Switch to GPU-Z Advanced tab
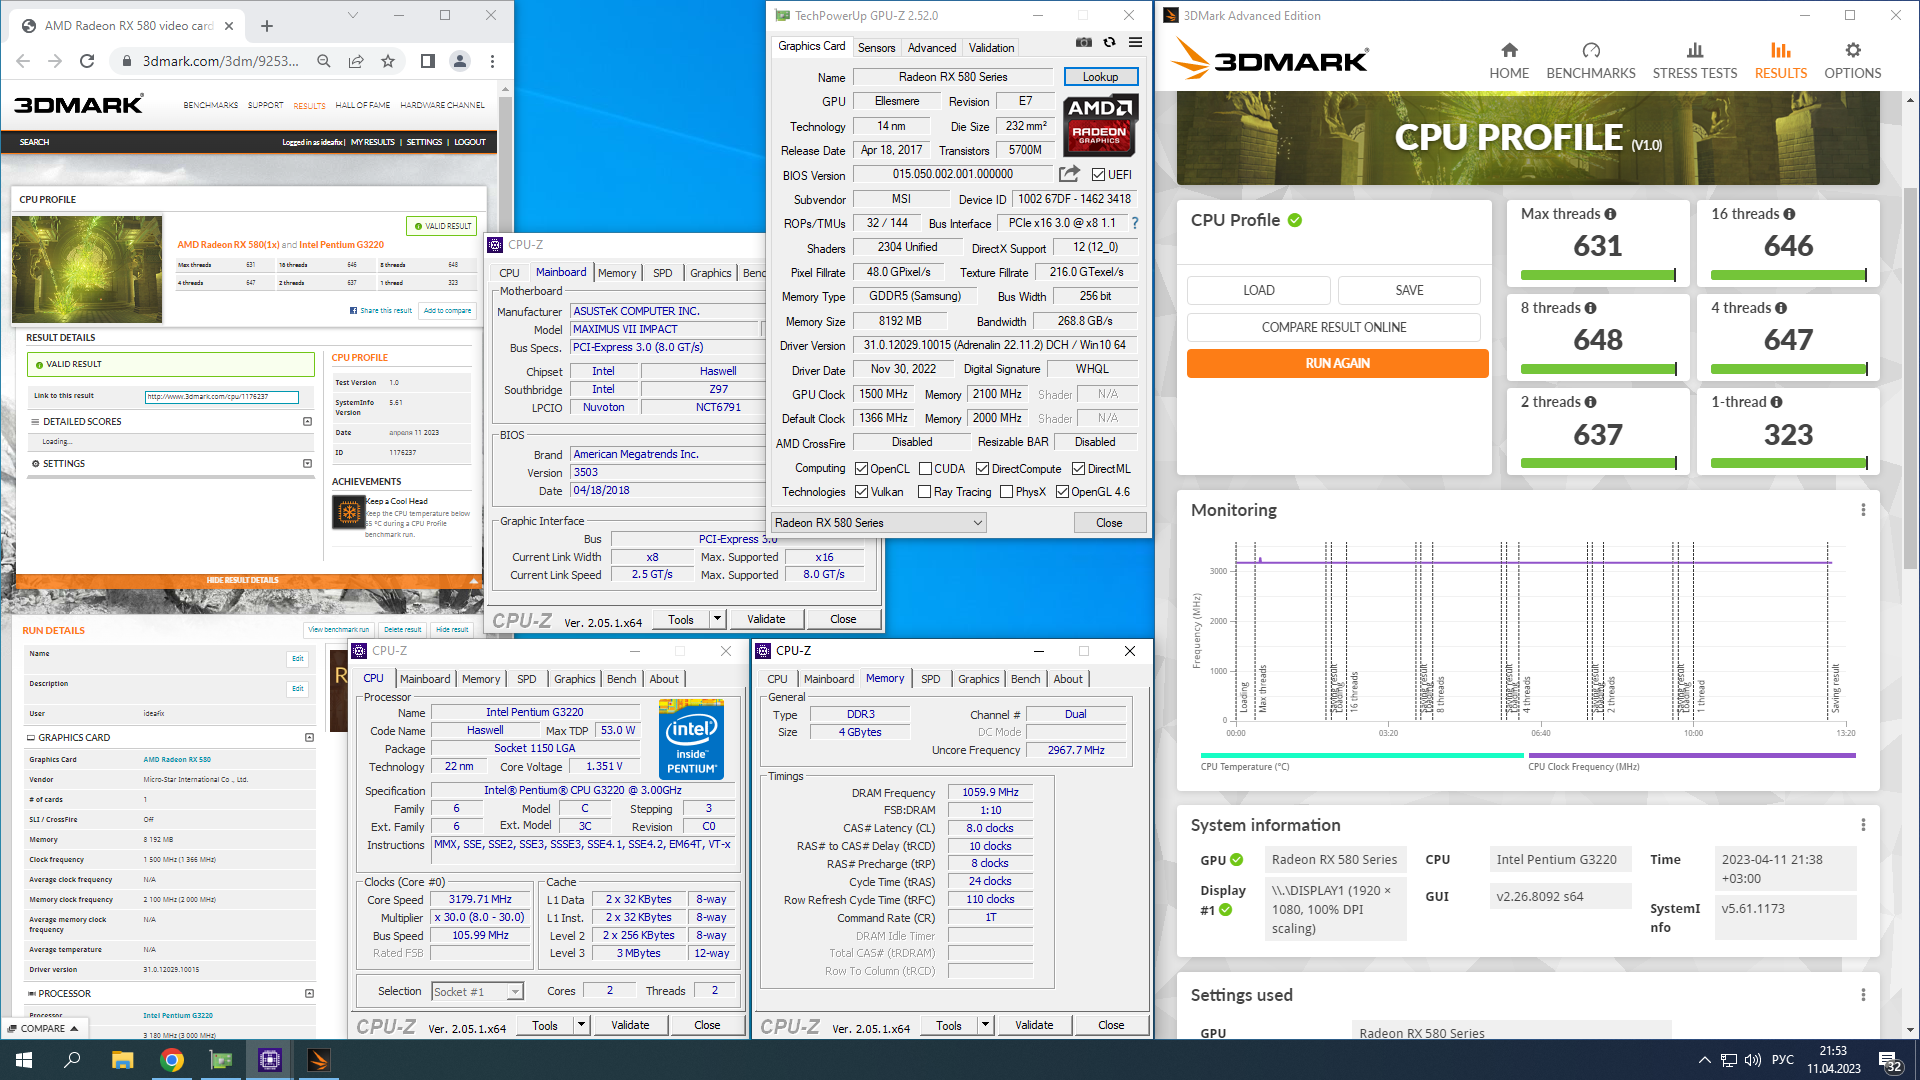The width and height of the screenshot is (1920, 1080). coord(932,48)
